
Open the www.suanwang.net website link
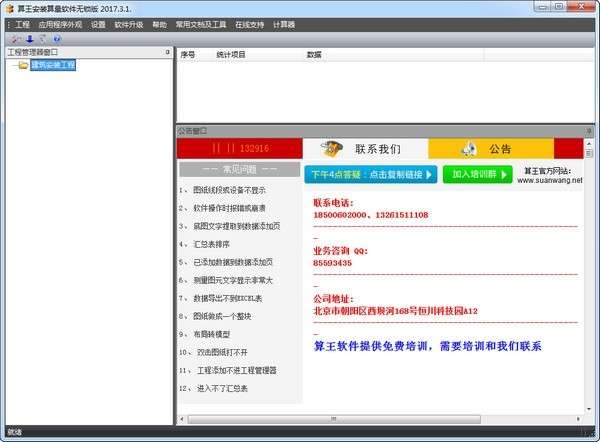coord(550,180)
